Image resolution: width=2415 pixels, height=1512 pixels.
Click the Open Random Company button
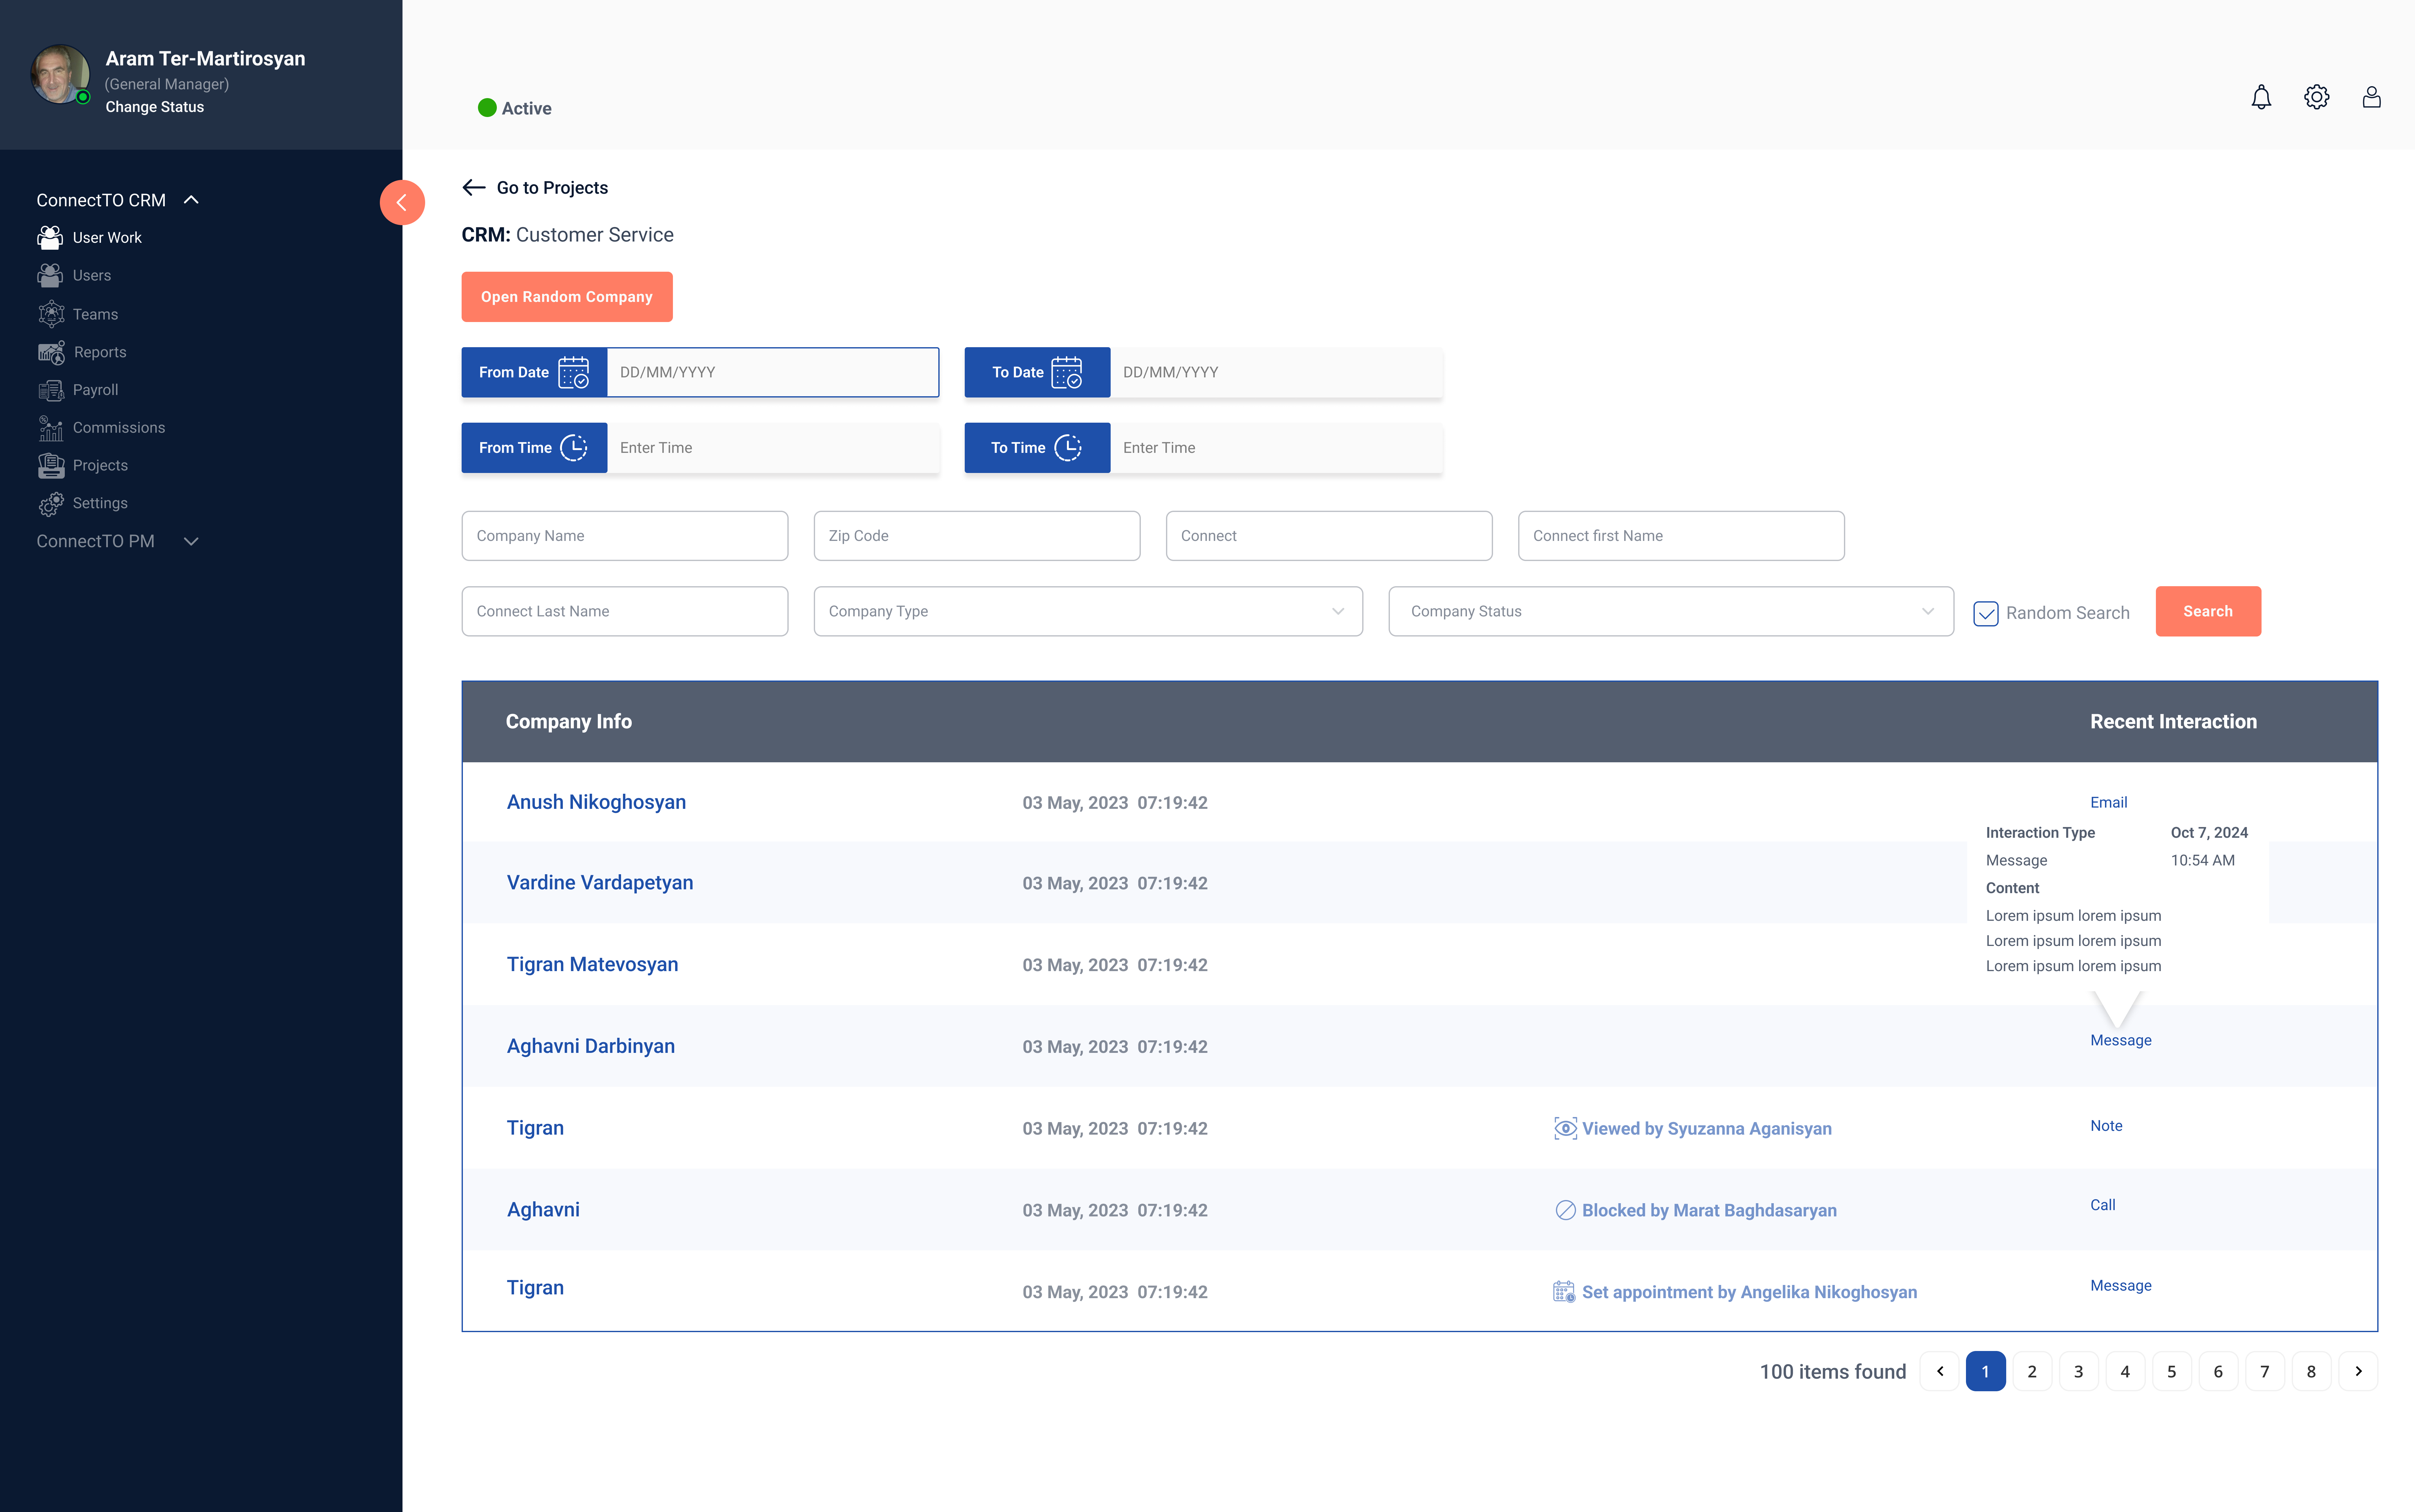tap(566, 297)
